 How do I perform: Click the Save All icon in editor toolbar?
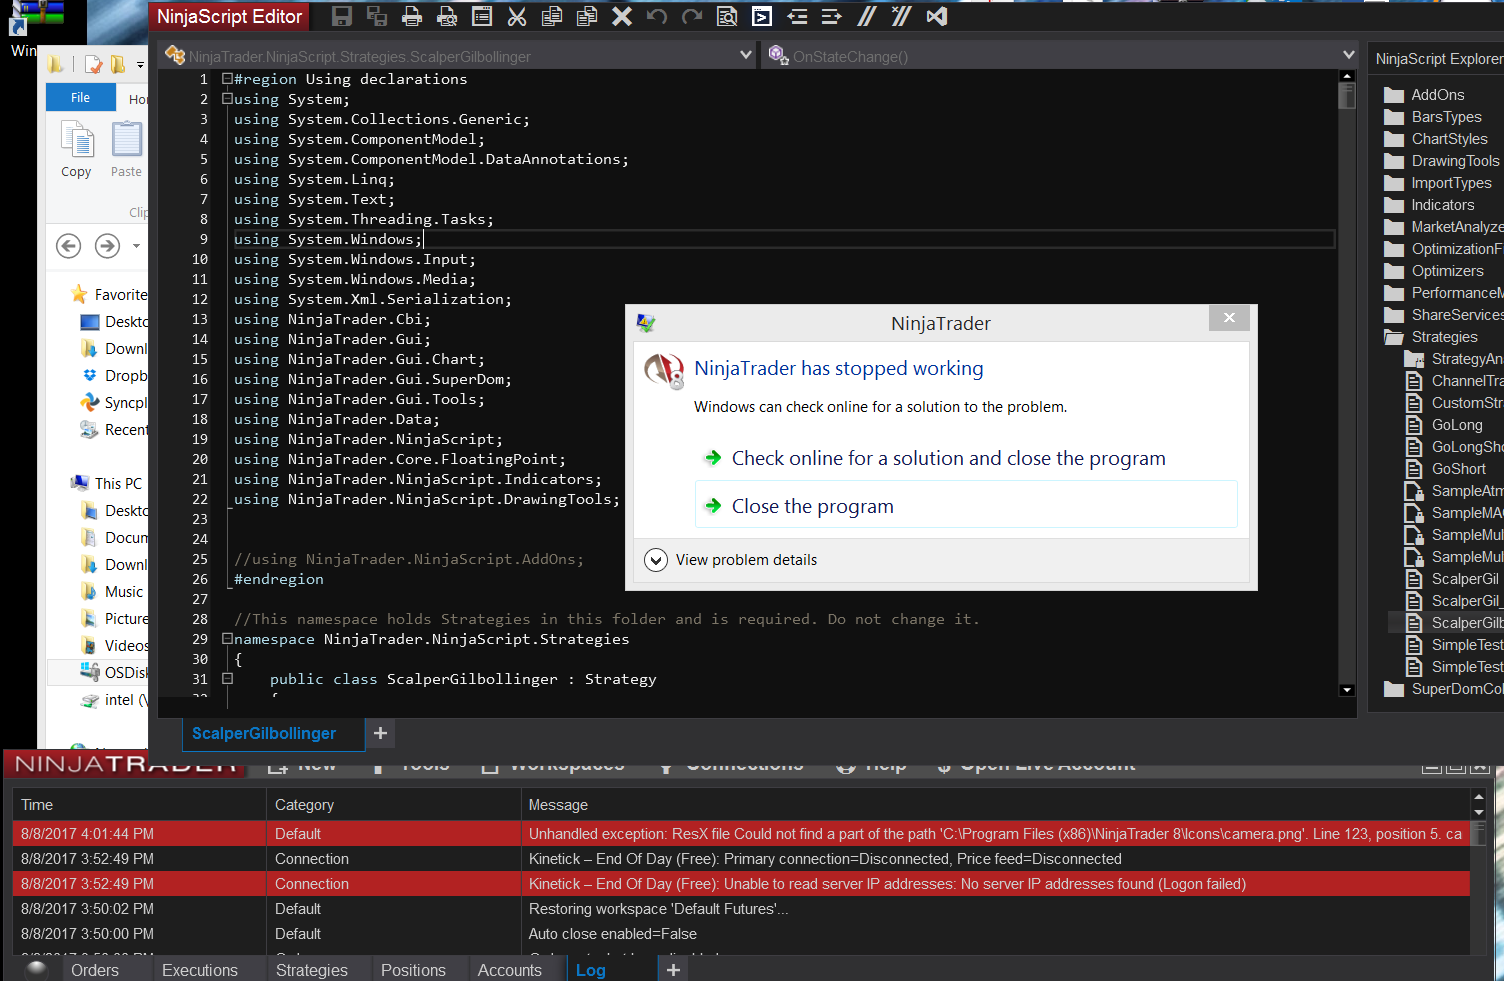point(377,16)
